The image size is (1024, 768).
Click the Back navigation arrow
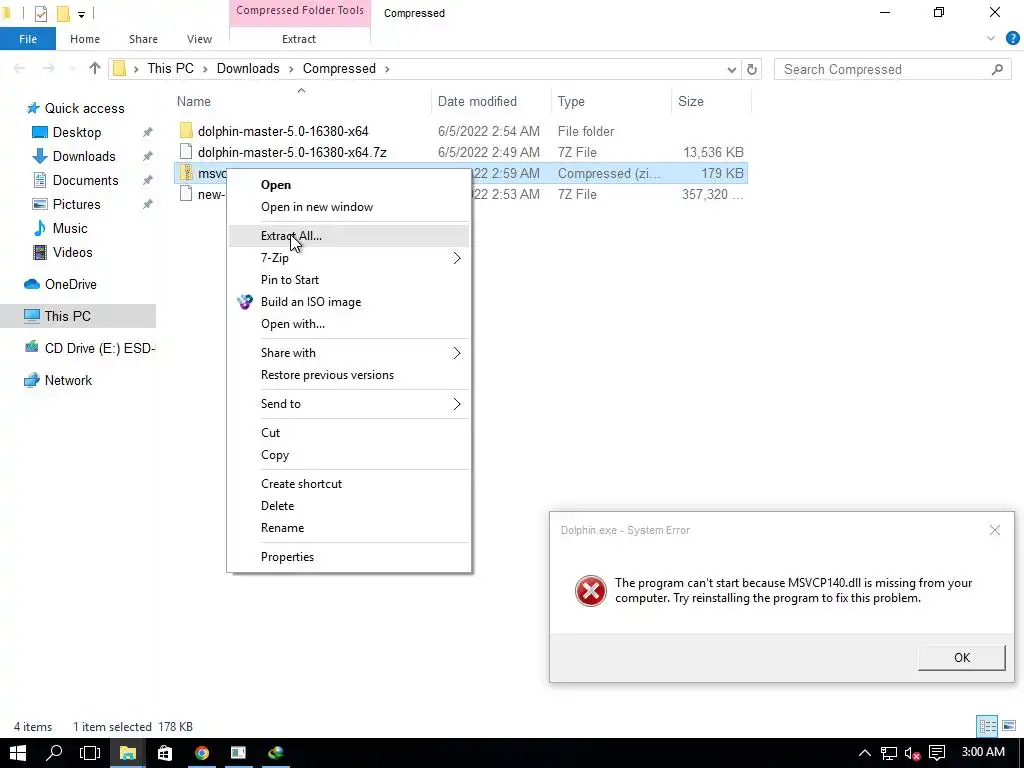20,68
